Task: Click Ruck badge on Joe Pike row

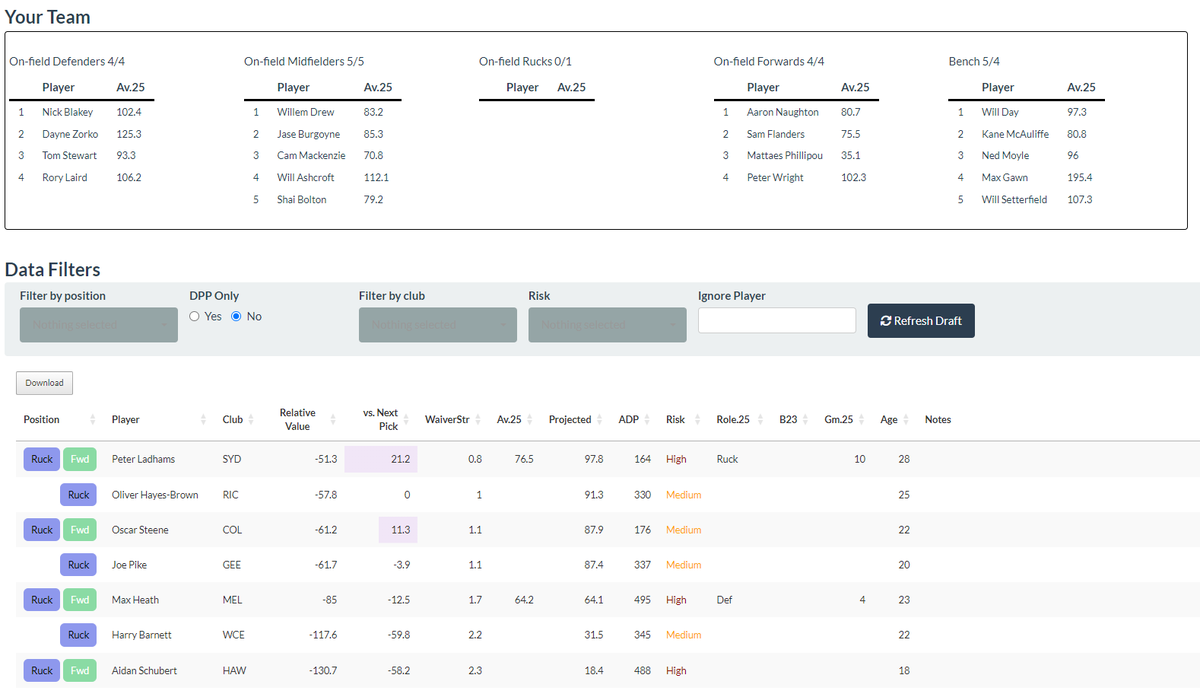Action: [79, 564]
